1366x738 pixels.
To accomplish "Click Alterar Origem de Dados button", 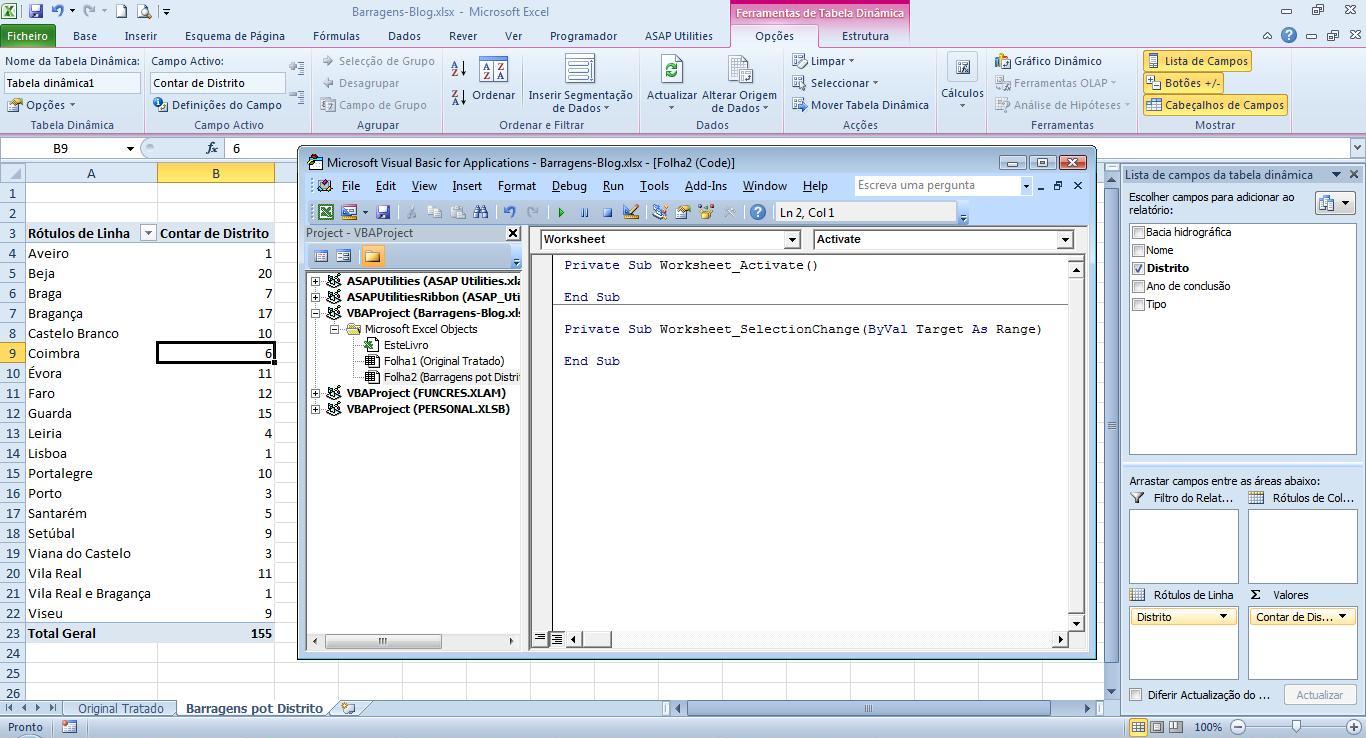I will pyautogui.click(x=739, y=84).
